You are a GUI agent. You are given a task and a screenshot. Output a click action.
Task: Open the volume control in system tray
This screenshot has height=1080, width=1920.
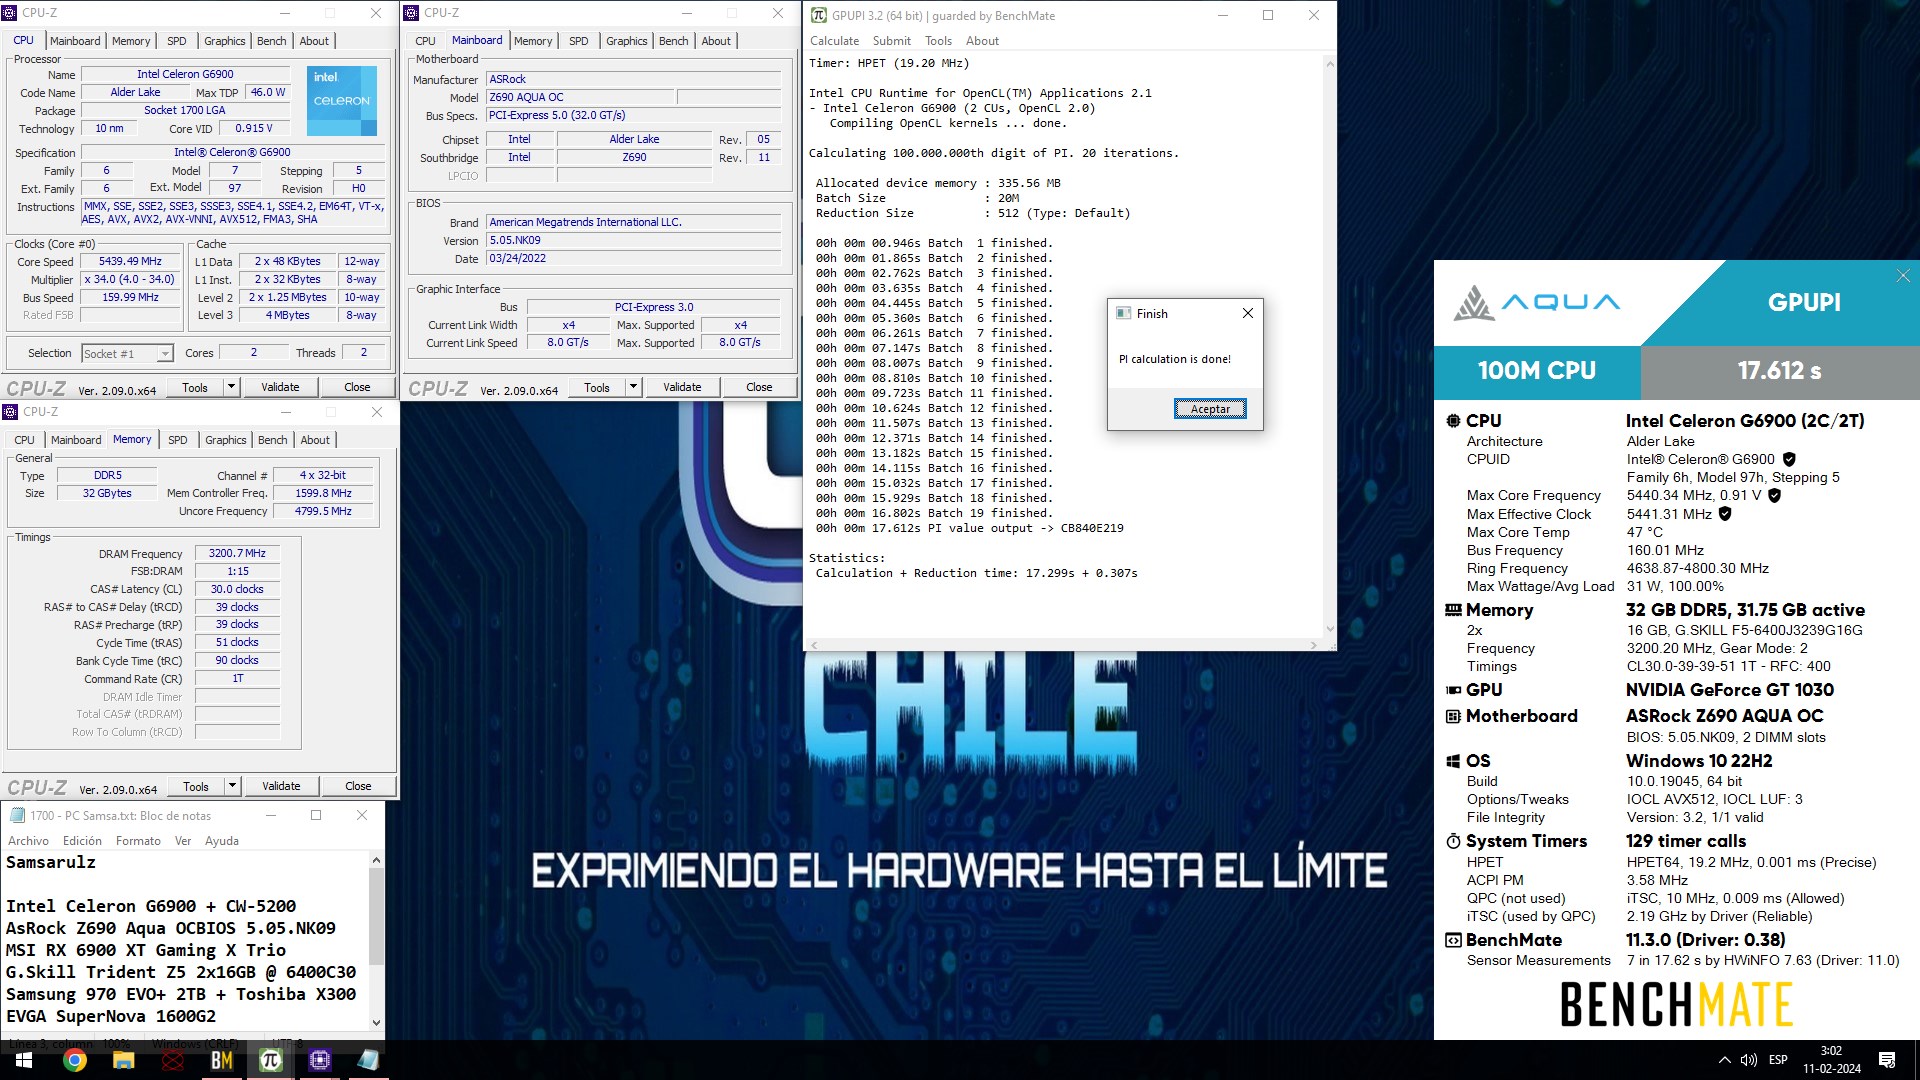click(1748, 1060)
